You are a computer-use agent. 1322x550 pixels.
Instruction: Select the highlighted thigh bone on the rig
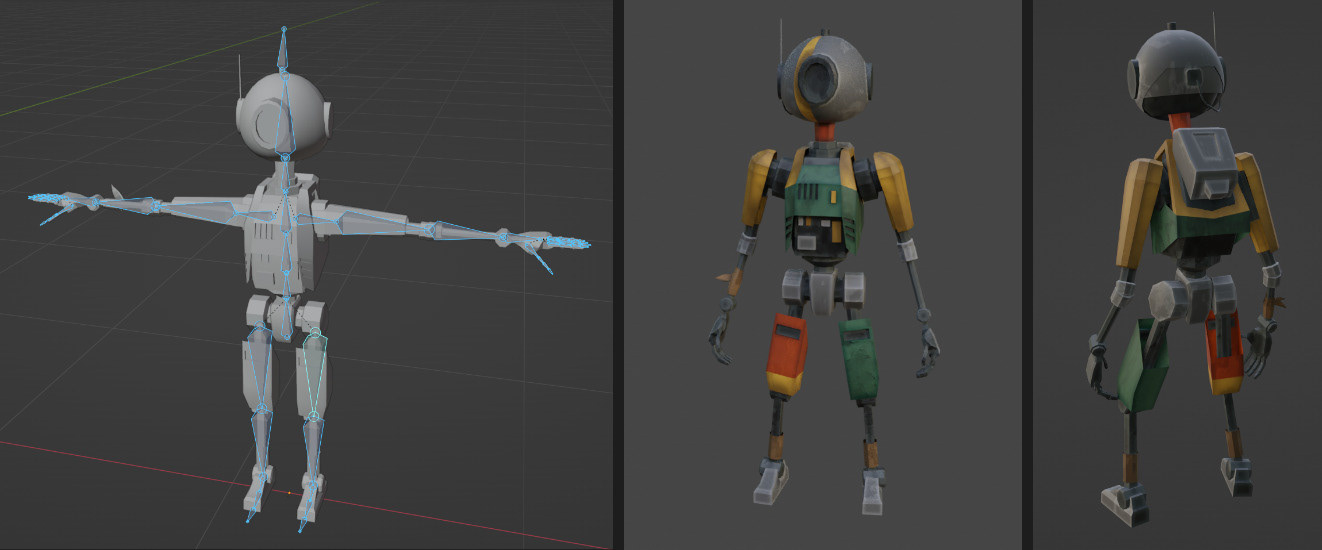click(315, 374)
